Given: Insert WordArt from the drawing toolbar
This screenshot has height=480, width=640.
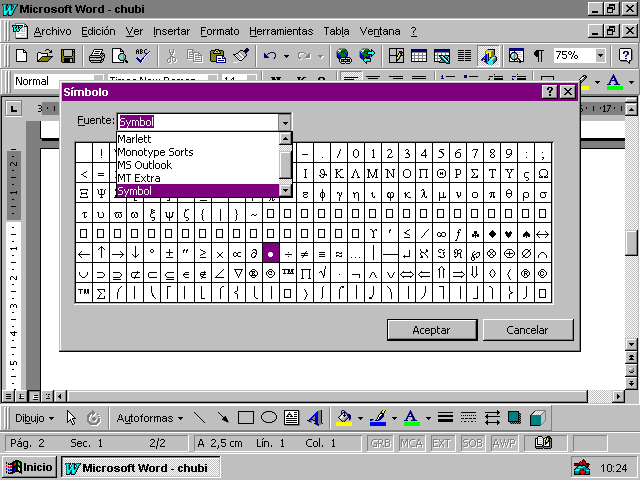Looking at the screenshot, I should coord(315,418).
